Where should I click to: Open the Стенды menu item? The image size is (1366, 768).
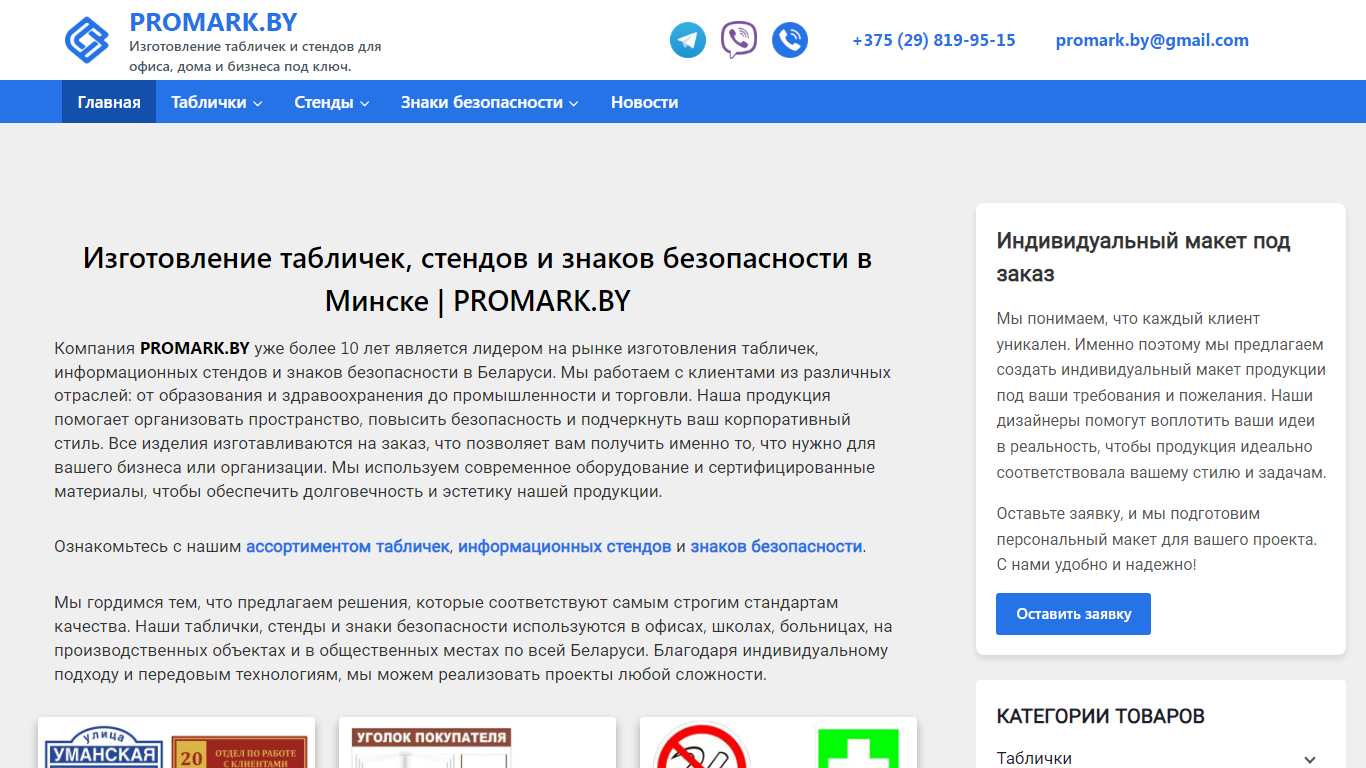pyautogui.click(x=324, y=102)
